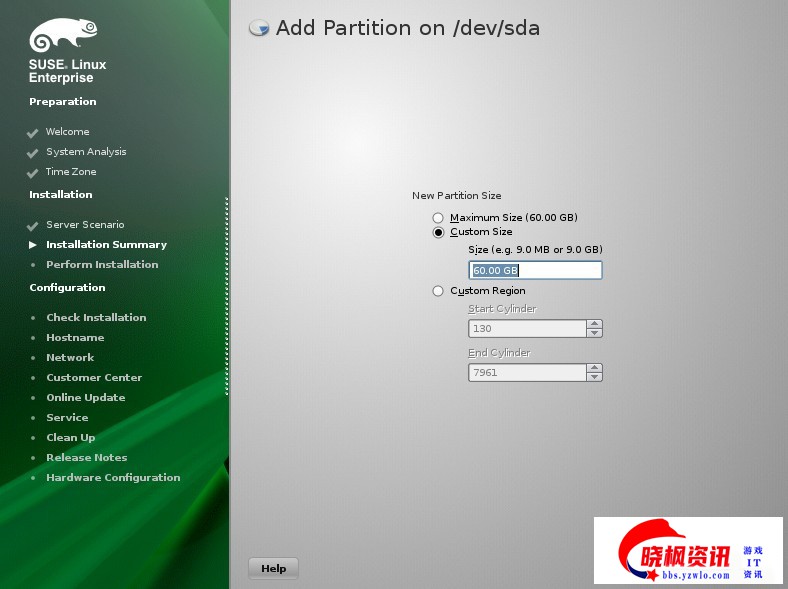Click the End Cylinder number field
Viewport: 788px width, 589px height.
[x=527, y=372]
